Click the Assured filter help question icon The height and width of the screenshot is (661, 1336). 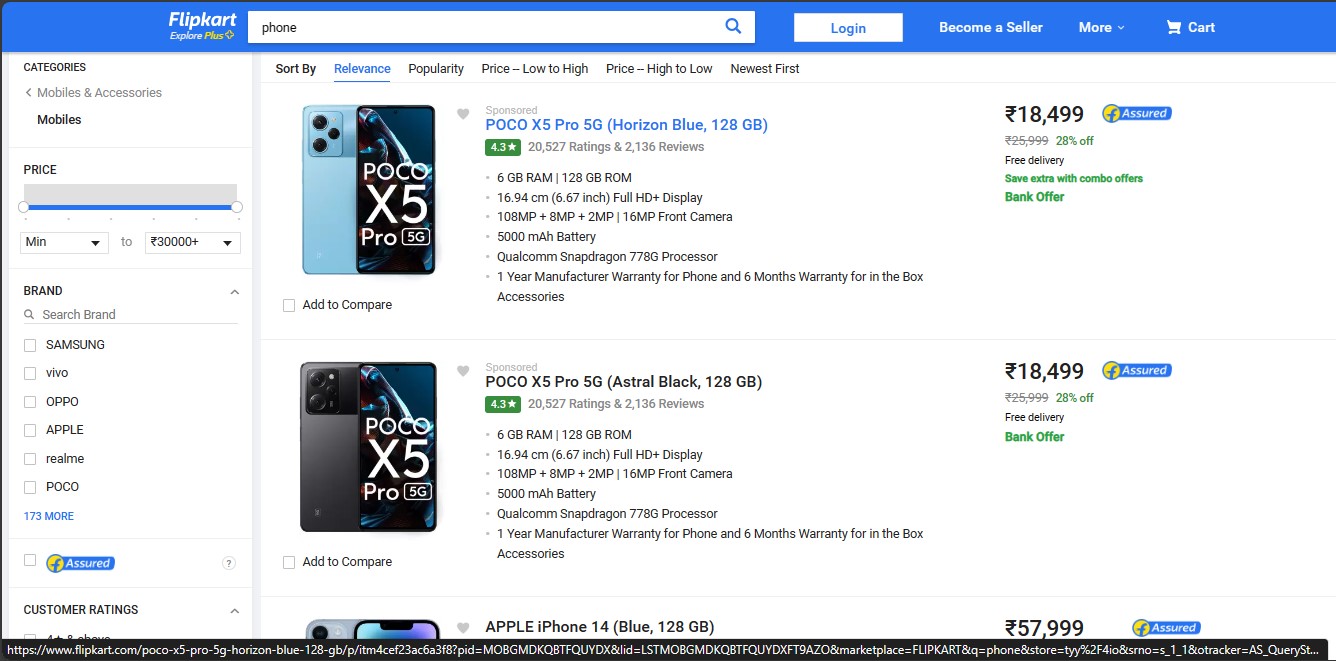pyautogui.click(x=228, y=563)
